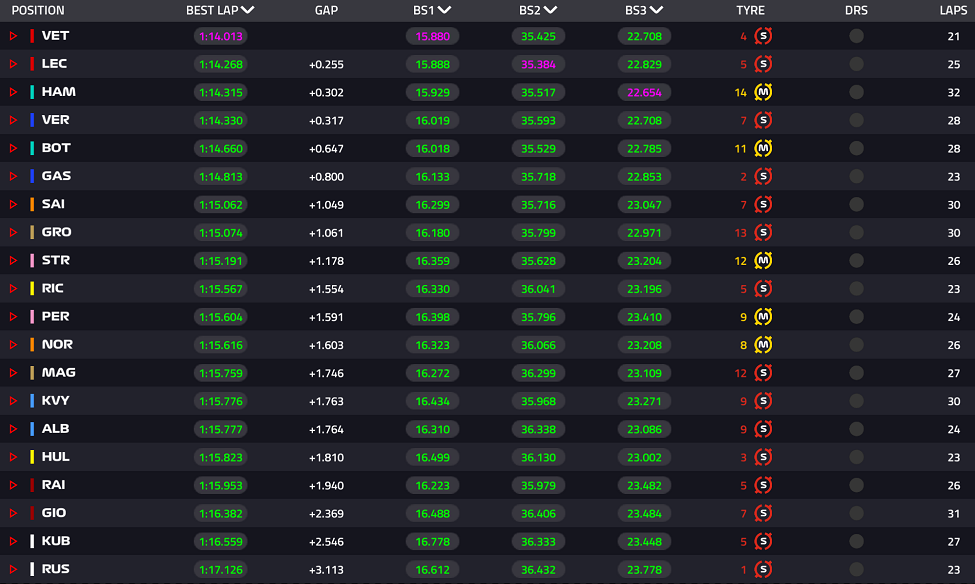Click VET's best lap time 1:14.013

(220, 36)
